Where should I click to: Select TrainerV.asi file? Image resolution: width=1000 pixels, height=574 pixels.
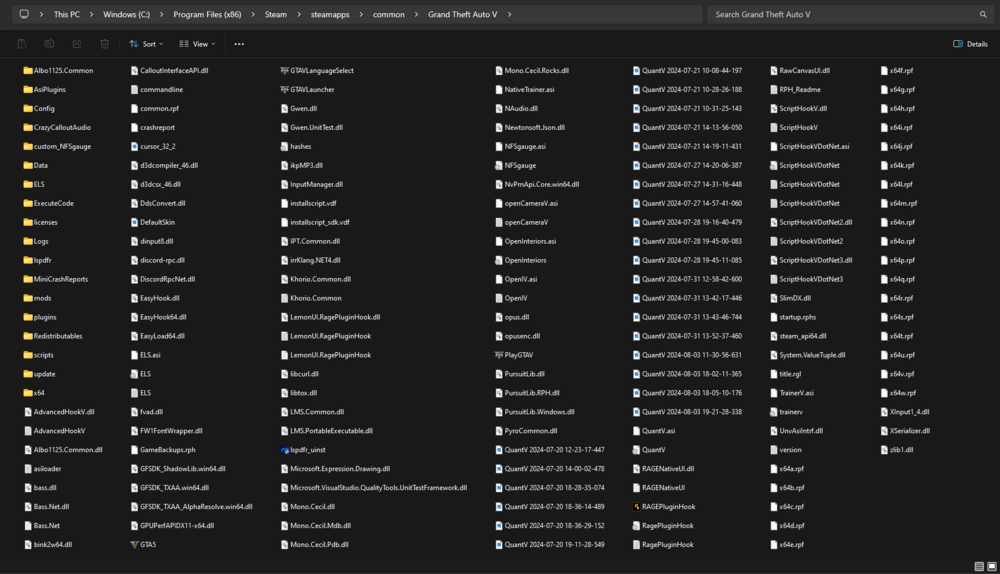coord(791,393)
